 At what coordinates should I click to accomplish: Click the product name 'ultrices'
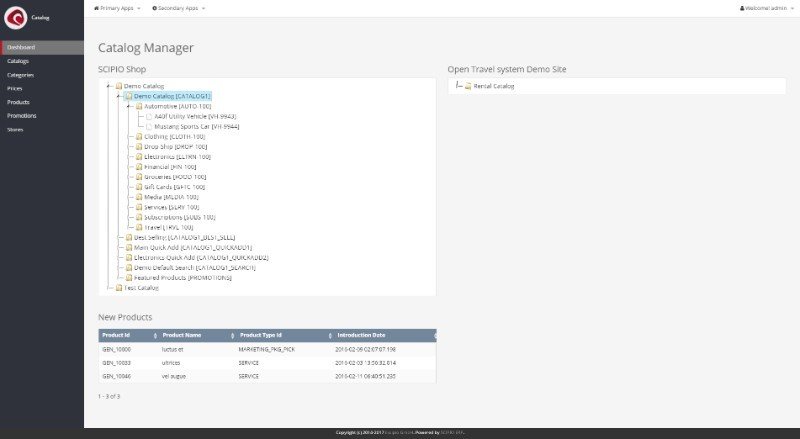pos(171,363)
